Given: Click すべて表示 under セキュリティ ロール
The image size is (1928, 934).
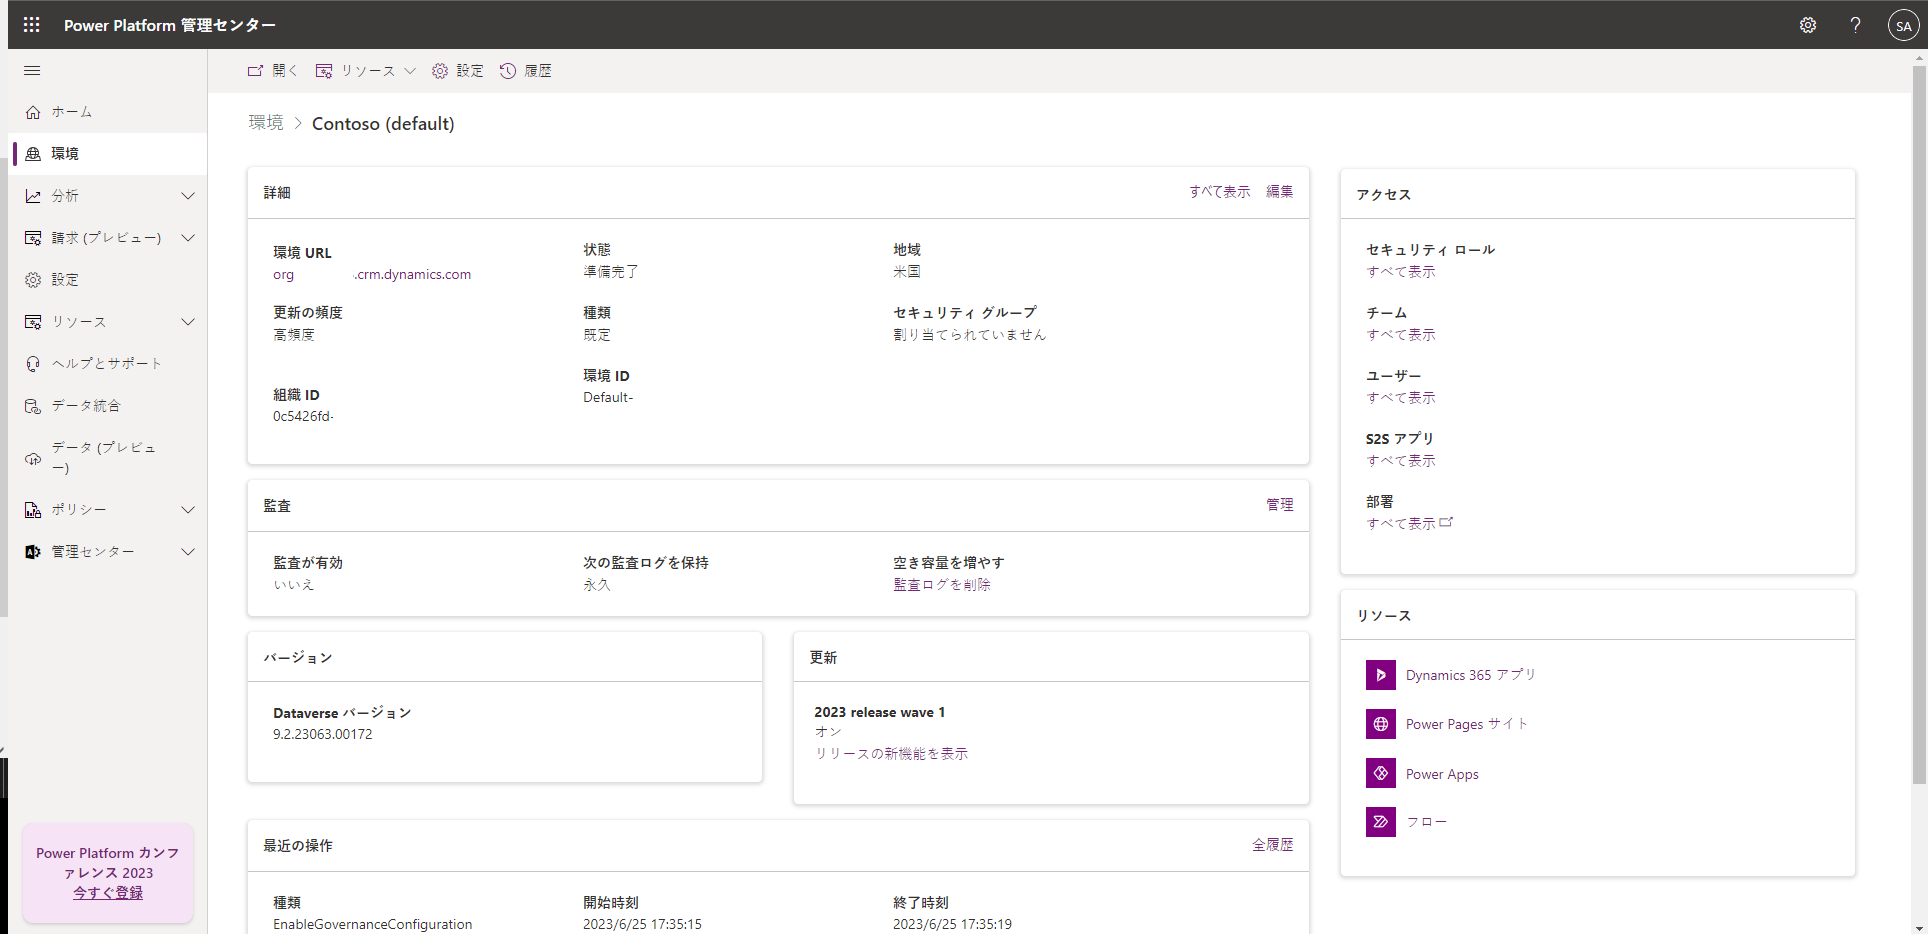Looking at the screenshot, I should tap(1401, 272).
